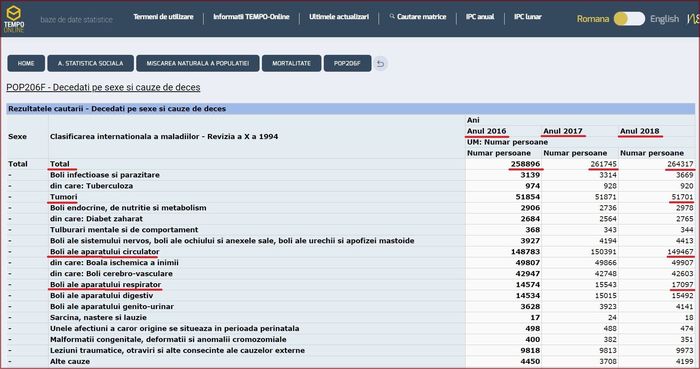Open Informatii TEMPO-Online menu item
This screenshot has height=369, width=700.
pyautogui.click(x=251, y=17)
